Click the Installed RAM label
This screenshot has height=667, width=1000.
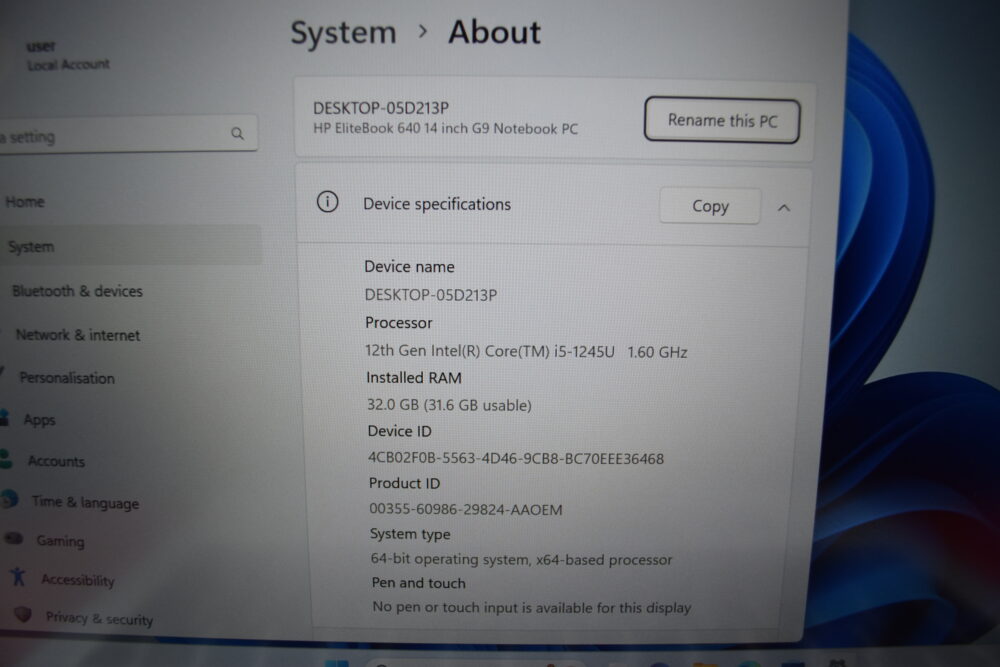413,377
